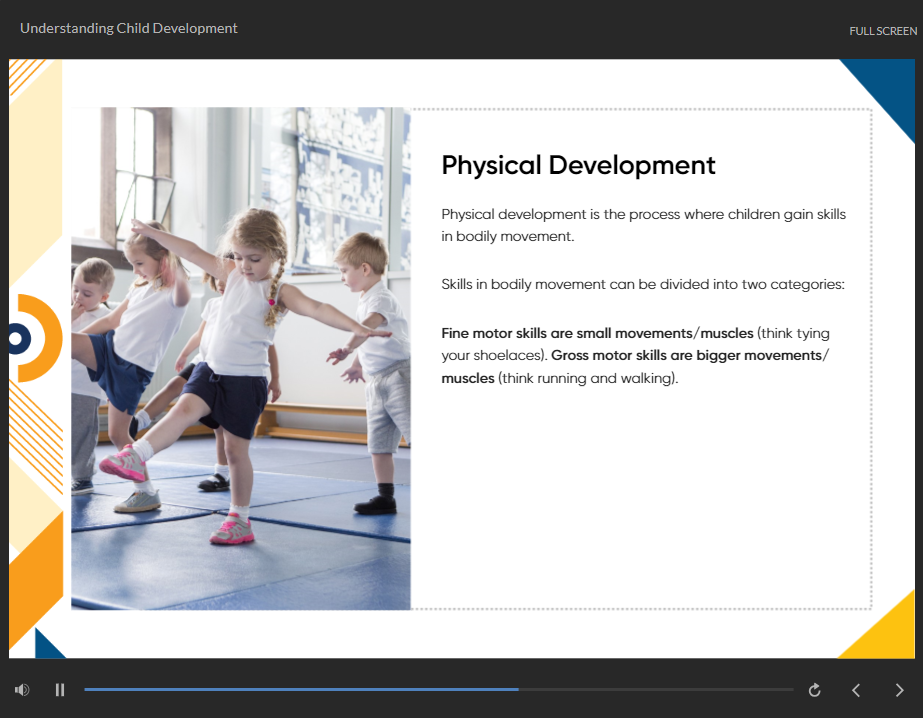The height and width of the screenshot is (718, 923).
Task: Click the played blue portion of the seekbar
Action: 300,689
